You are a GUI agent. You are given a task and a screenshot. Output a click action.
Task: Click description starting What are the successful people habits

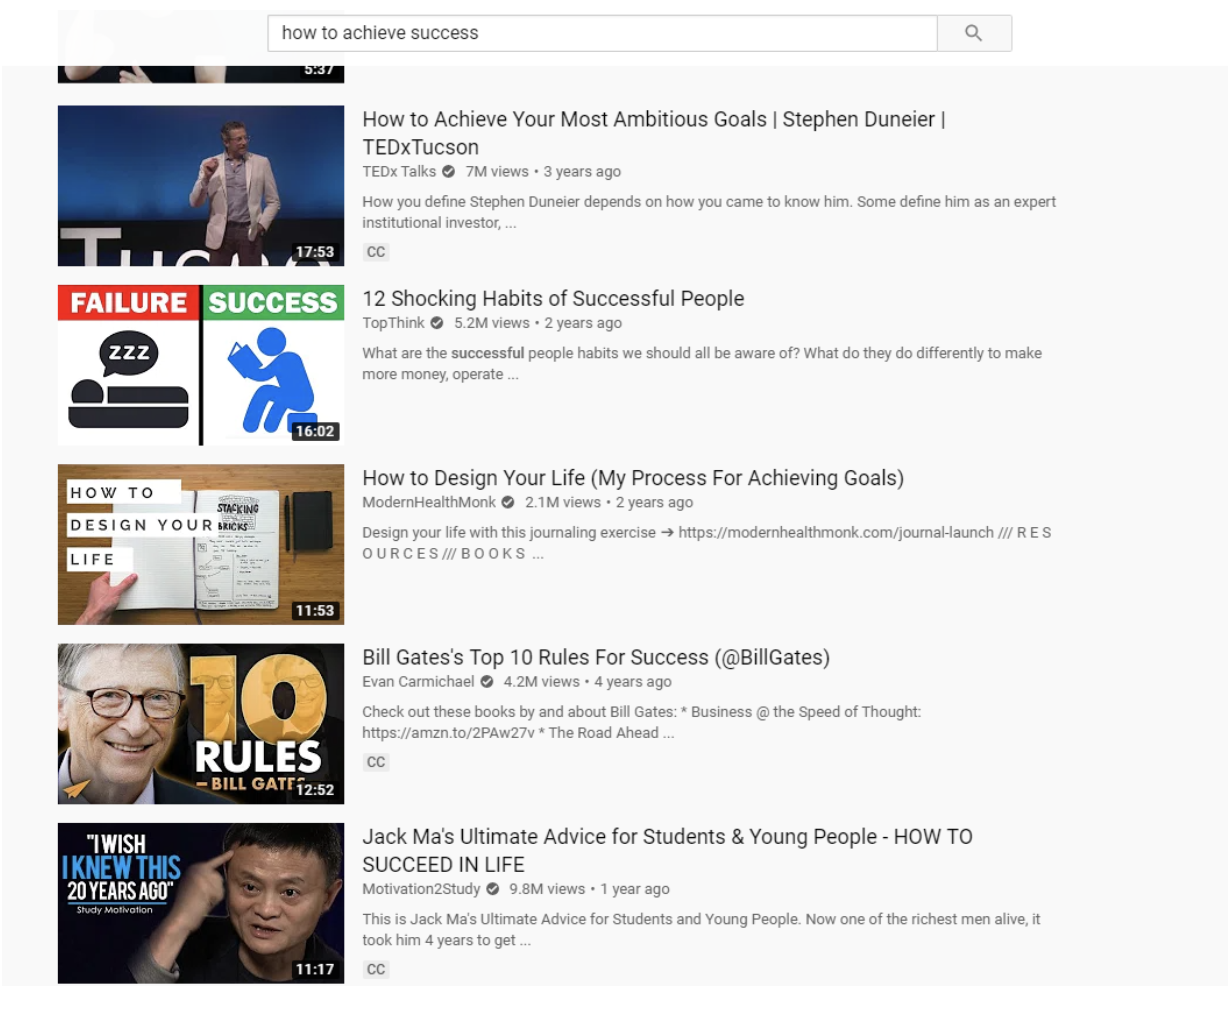pos(702,364)
